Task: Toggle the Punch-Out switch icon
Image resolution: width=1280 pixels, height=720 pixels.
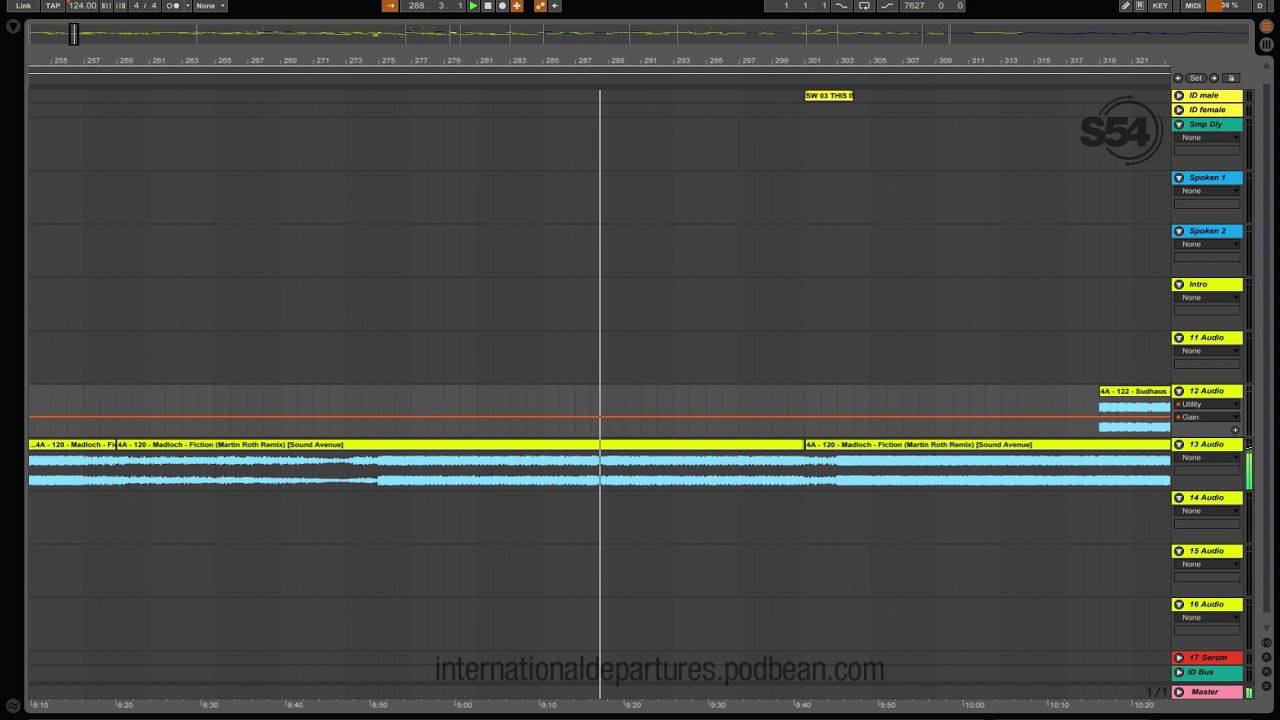Action: point(886,6)
